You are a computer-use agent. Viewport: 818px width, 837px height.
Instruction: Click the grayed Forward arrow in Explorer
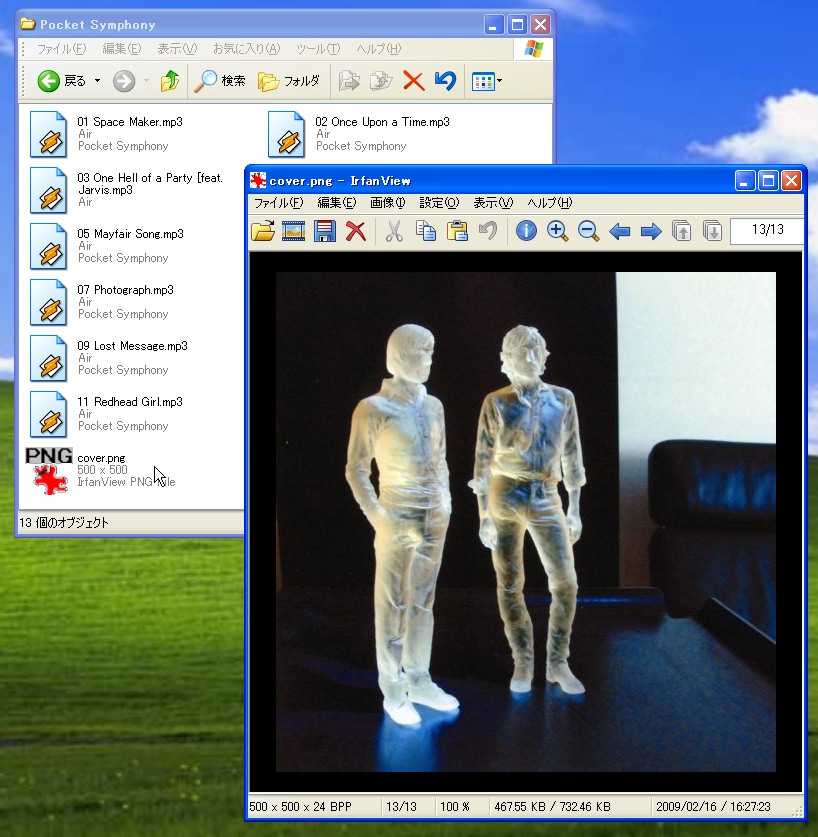coord(124,81)
